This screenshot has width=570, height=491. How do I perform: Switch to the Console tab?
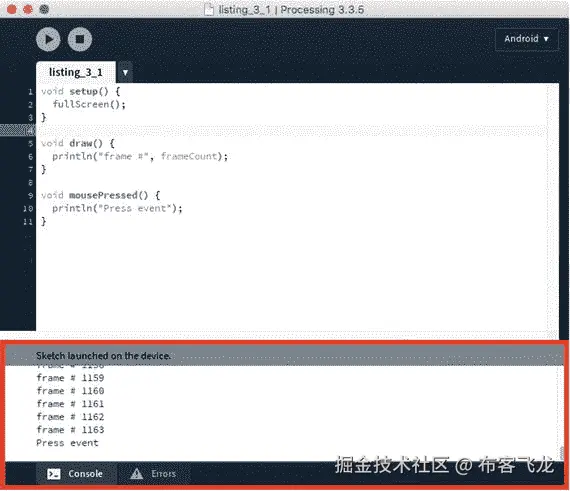click(76, 474)
